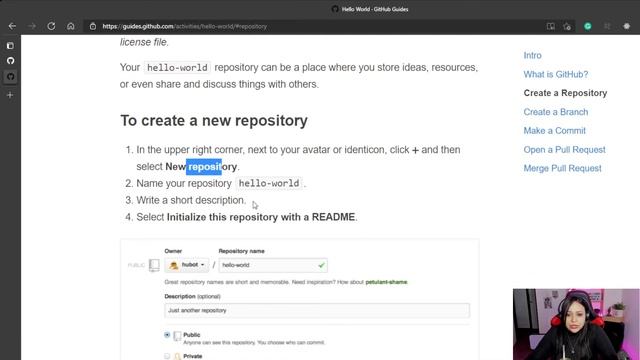View site info via the lock icon

(x=93, y=26)
